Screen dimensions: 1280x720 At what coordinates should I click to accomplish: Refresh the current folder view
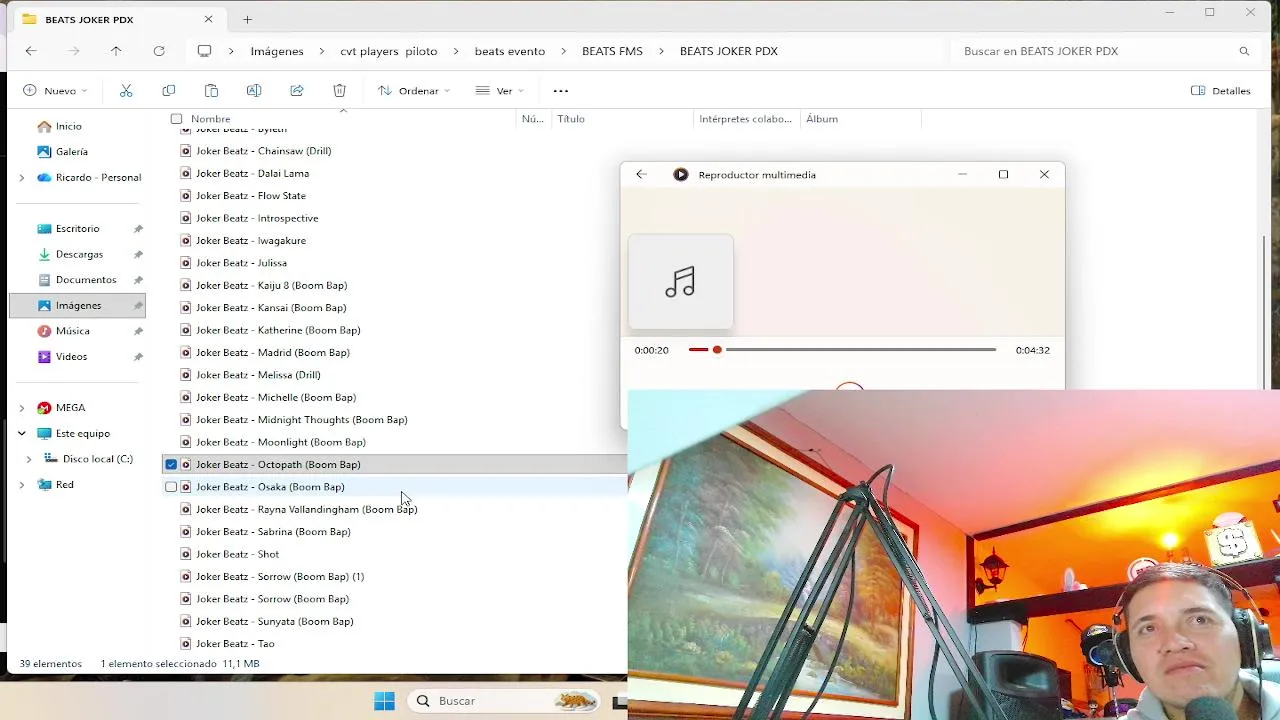(159, 51)
